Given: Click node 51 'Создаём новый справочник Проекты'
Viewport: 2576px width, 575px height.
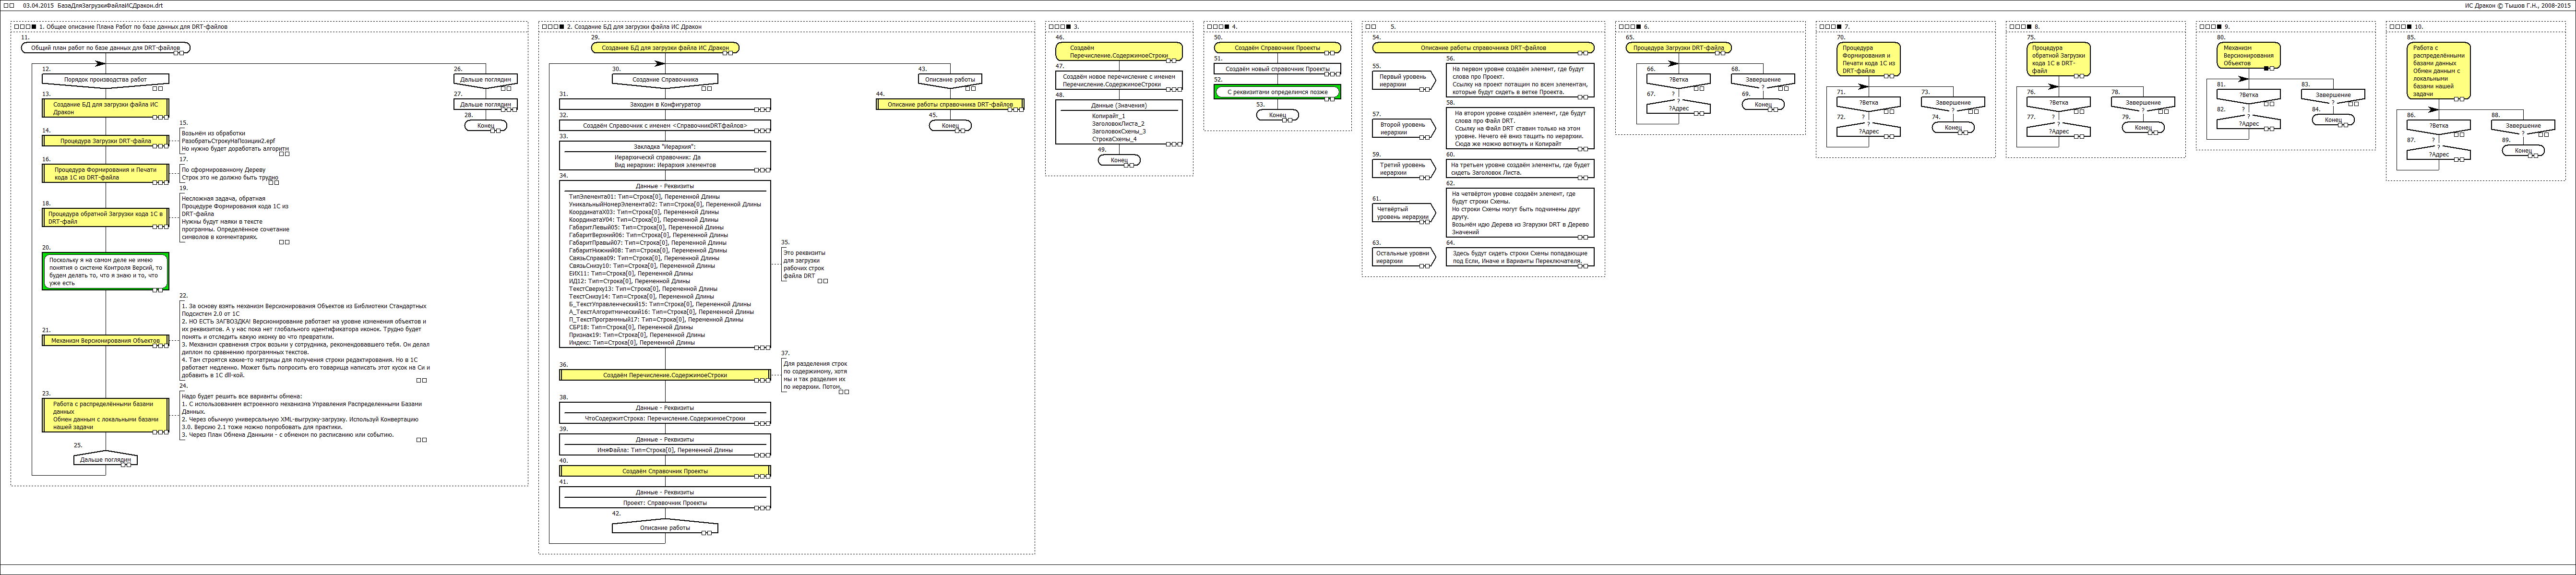Looking at the screenshot, I should coord(1277,69).
